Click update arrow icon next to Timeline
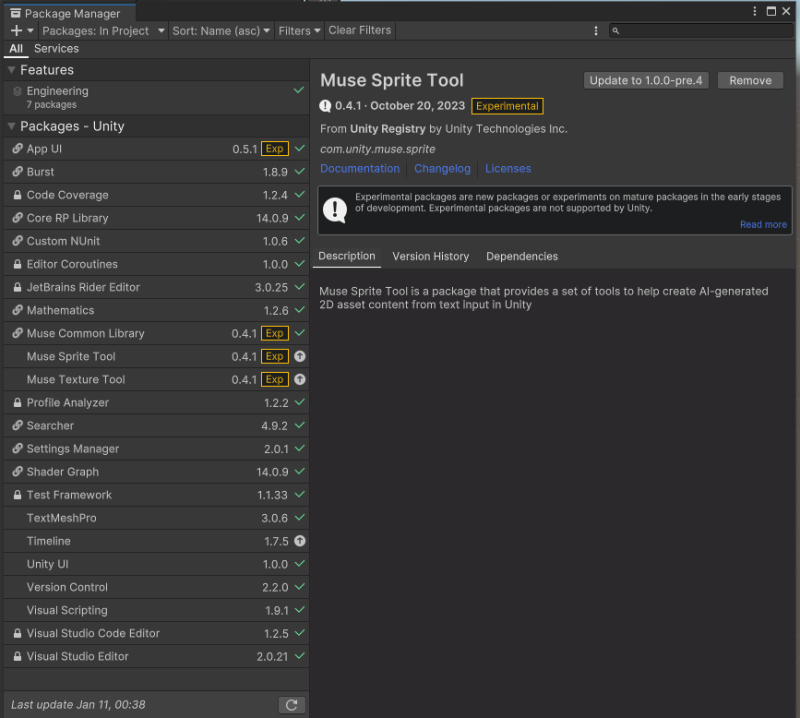The width and height of the screenshot is (800, 718). (x=300, y=541)
